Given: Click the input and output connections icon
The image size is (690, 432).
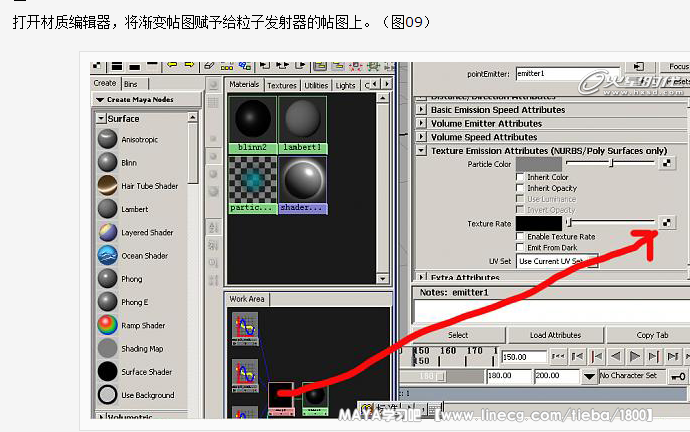Looking at the screenshot, I should click(282, 66).
